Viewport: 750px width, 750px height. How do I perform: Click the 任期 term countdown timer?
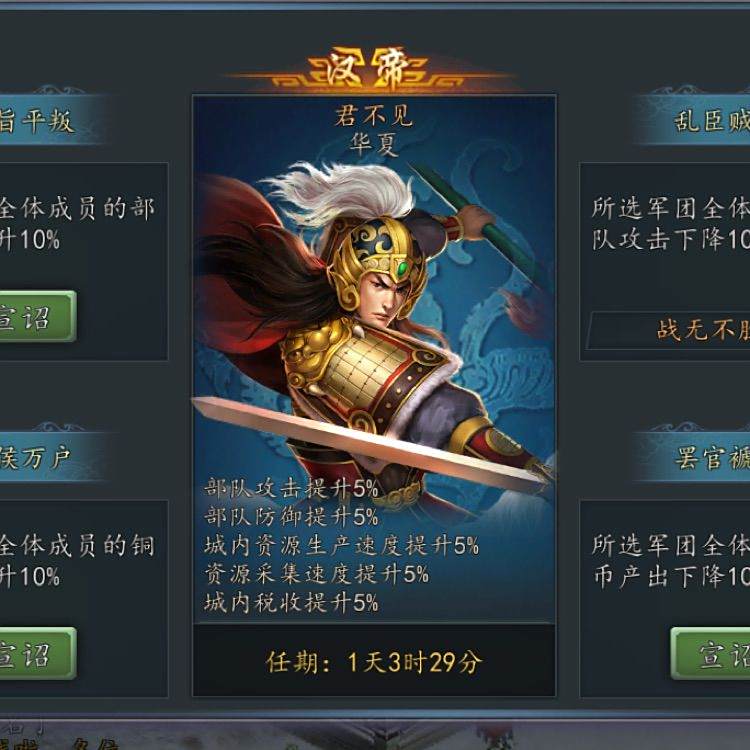[x=374, y=662]
